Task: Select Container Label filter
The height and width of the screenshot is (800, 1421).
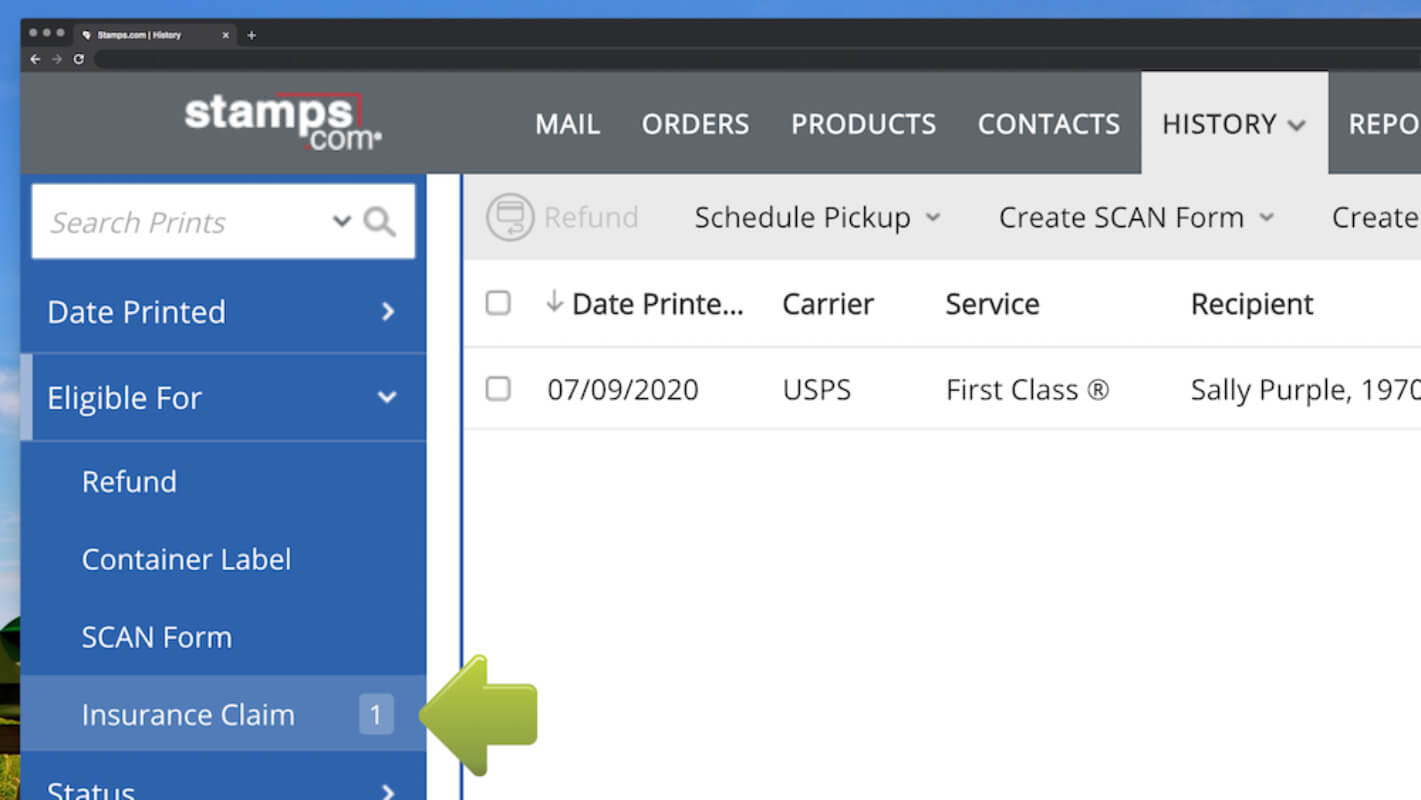Action: point(186,559)
